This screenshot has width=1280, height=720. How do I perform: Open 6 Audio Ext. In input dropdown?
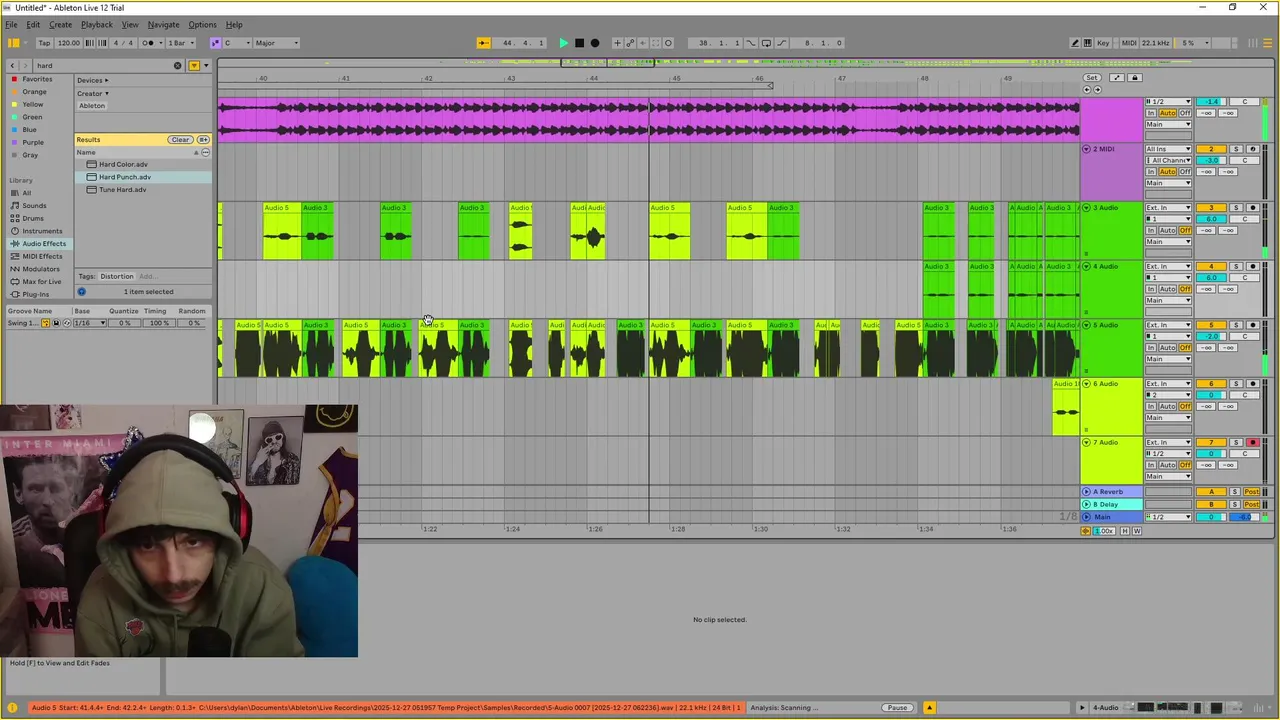pyautogui.click(x=1168, y=384)
